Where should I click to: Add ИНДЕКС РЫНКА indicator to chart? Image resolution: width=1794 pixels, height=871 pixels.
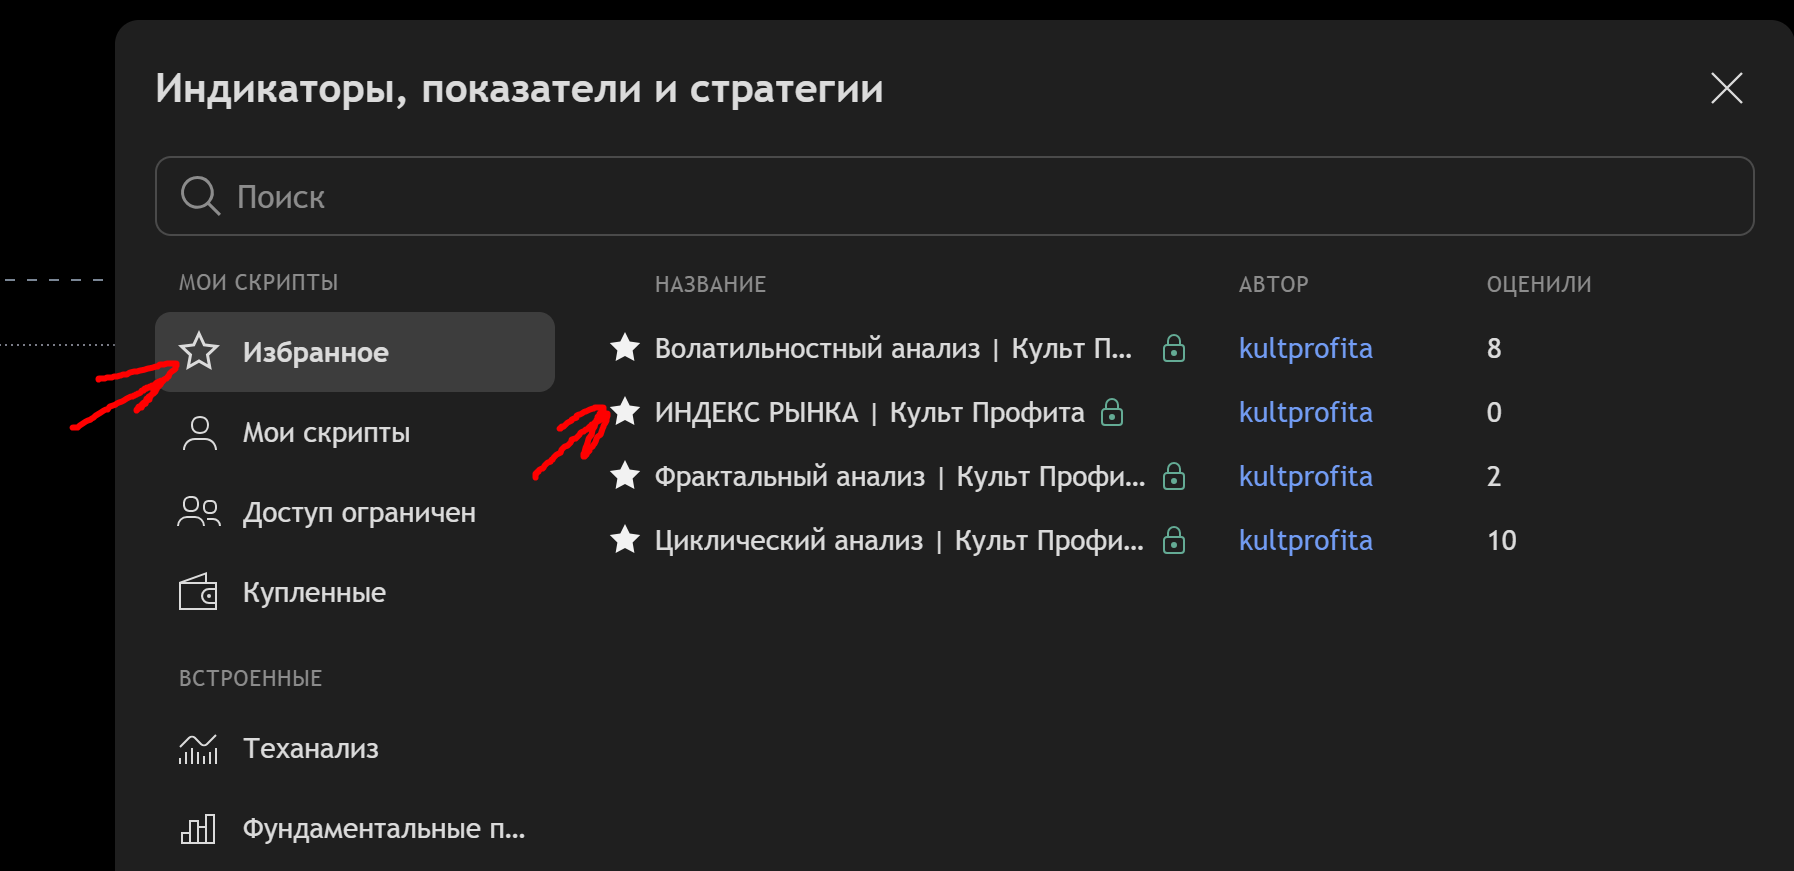pyautogui.click(x=868, y=412)
